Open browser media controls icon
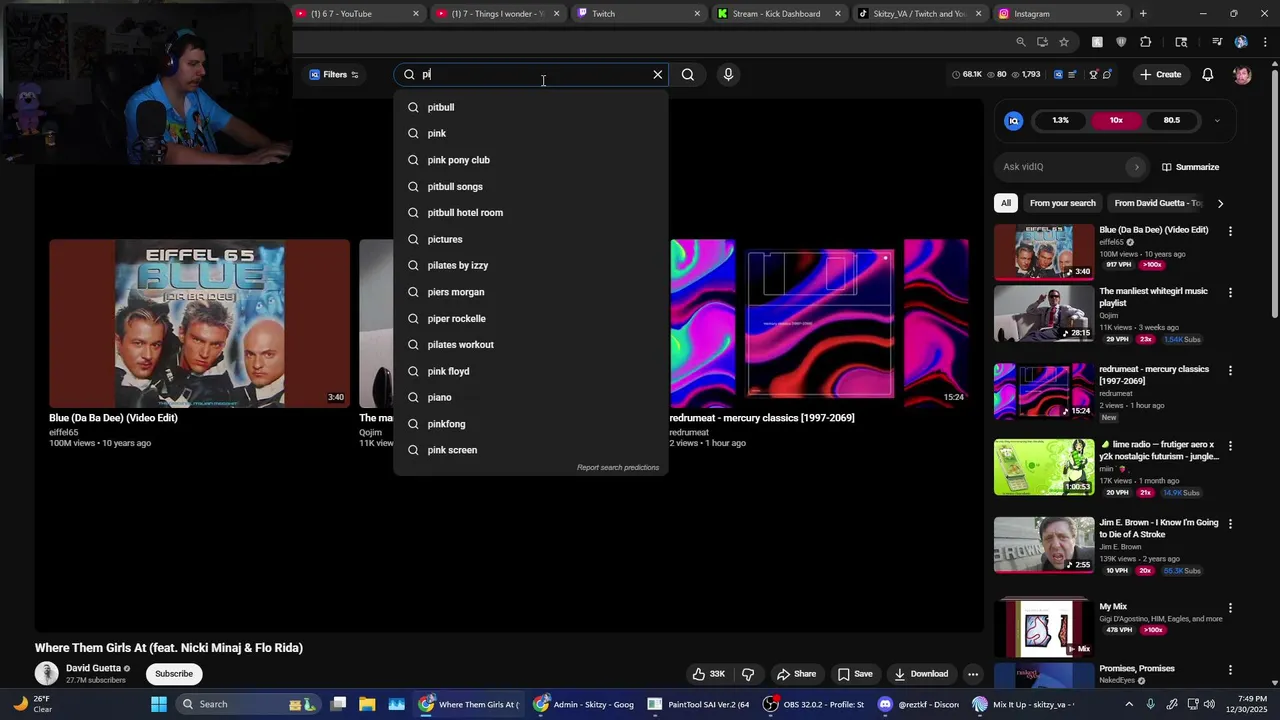 tap(1217, 42)
